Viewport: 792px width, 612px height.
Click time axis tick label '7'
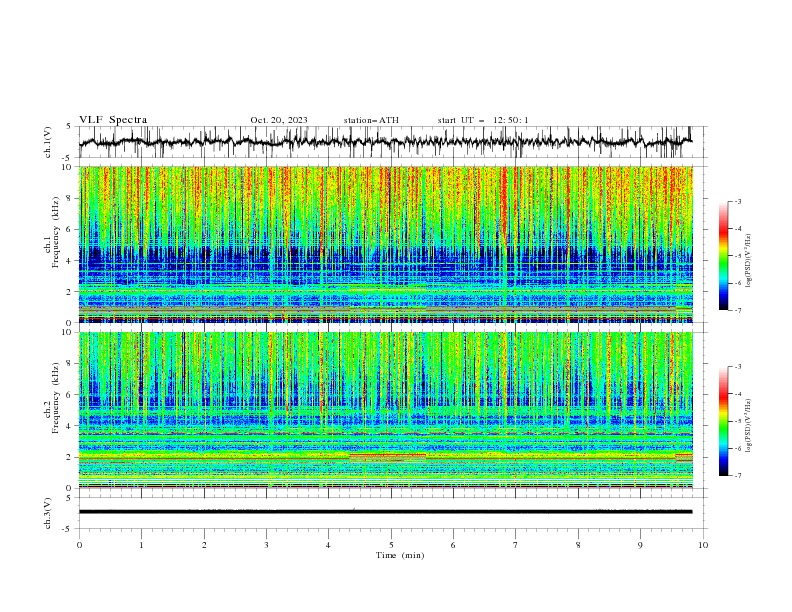[x=516, y=545]
